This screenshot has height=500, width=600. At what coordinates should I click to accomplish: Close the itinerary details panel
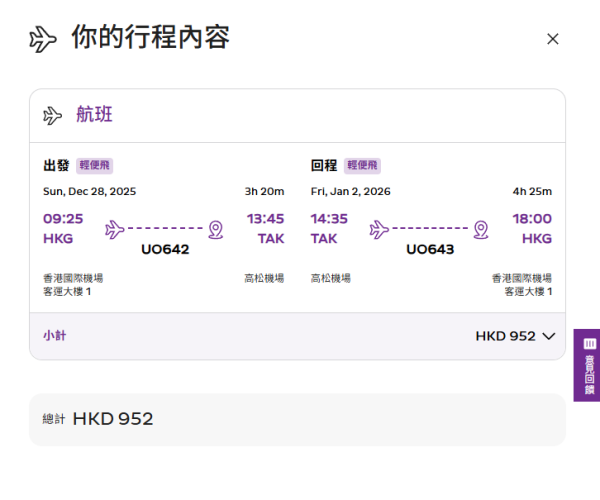point(553,39)
